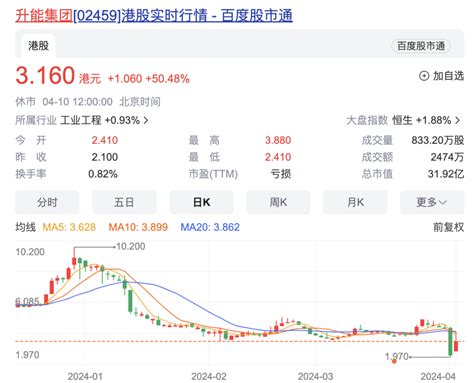Click the 2024-04 date label on chart axis

(438, 377)
